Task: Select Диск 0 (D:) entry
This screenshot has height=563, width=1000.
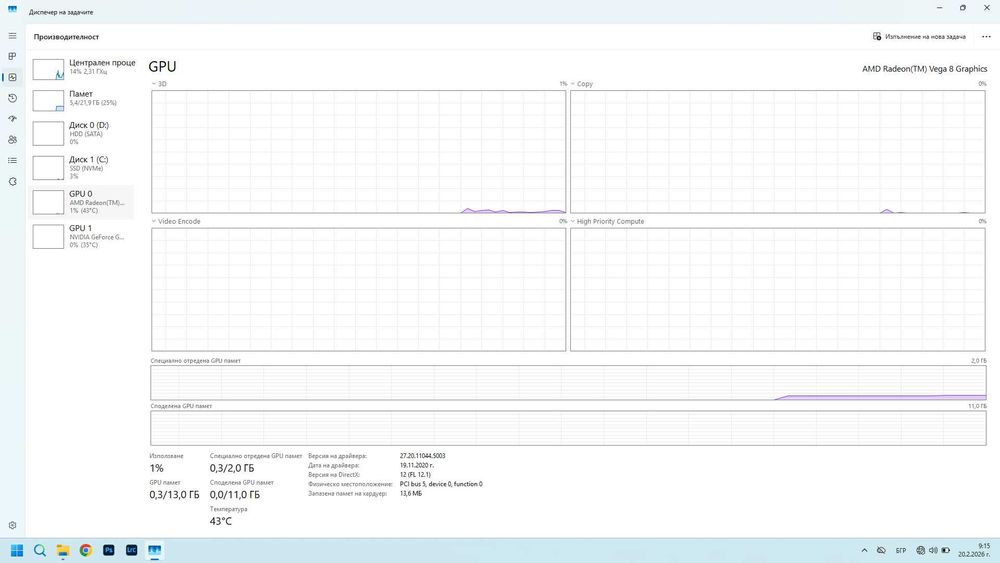Action: (82, 133)
